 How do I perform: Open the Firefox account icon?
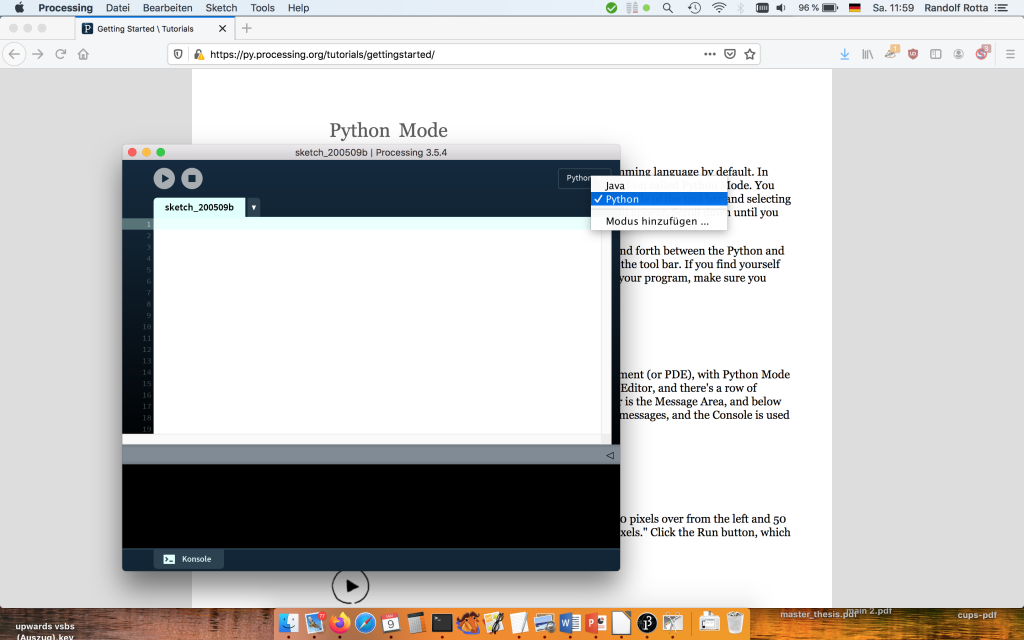(x=958, y=53)
